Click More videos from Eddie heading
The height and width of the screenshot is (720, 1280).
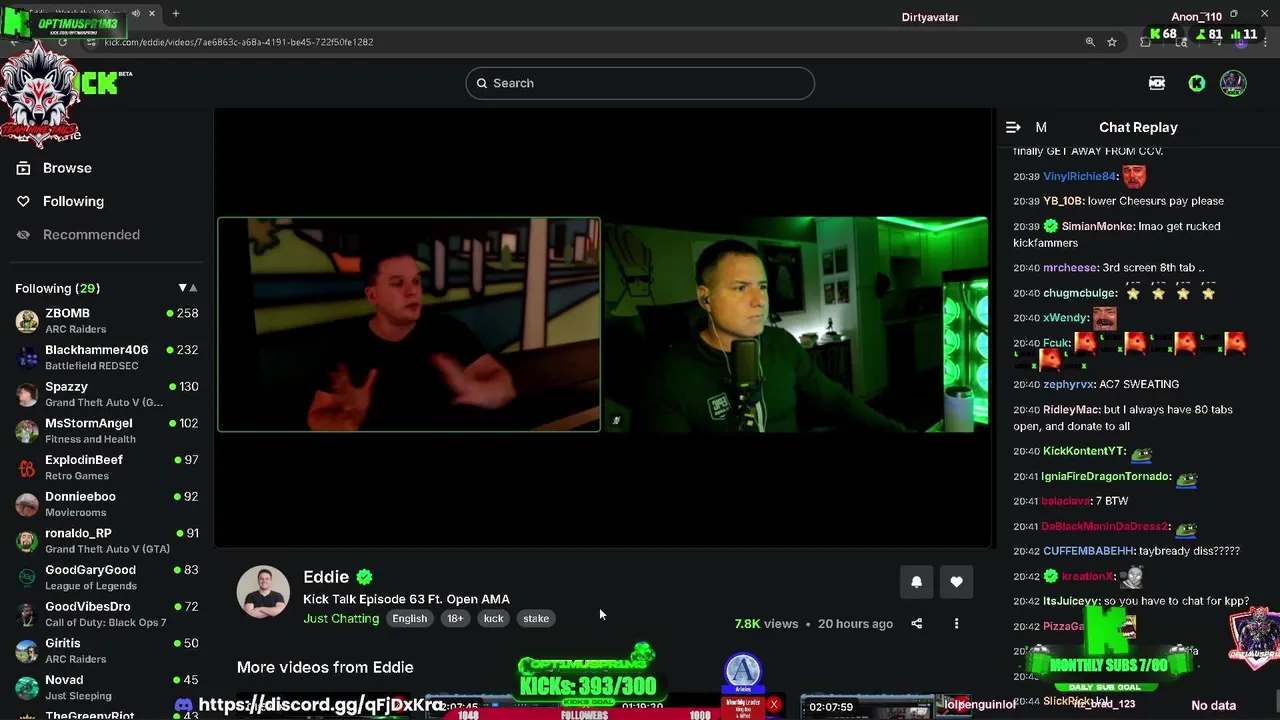tap(325, 667)
